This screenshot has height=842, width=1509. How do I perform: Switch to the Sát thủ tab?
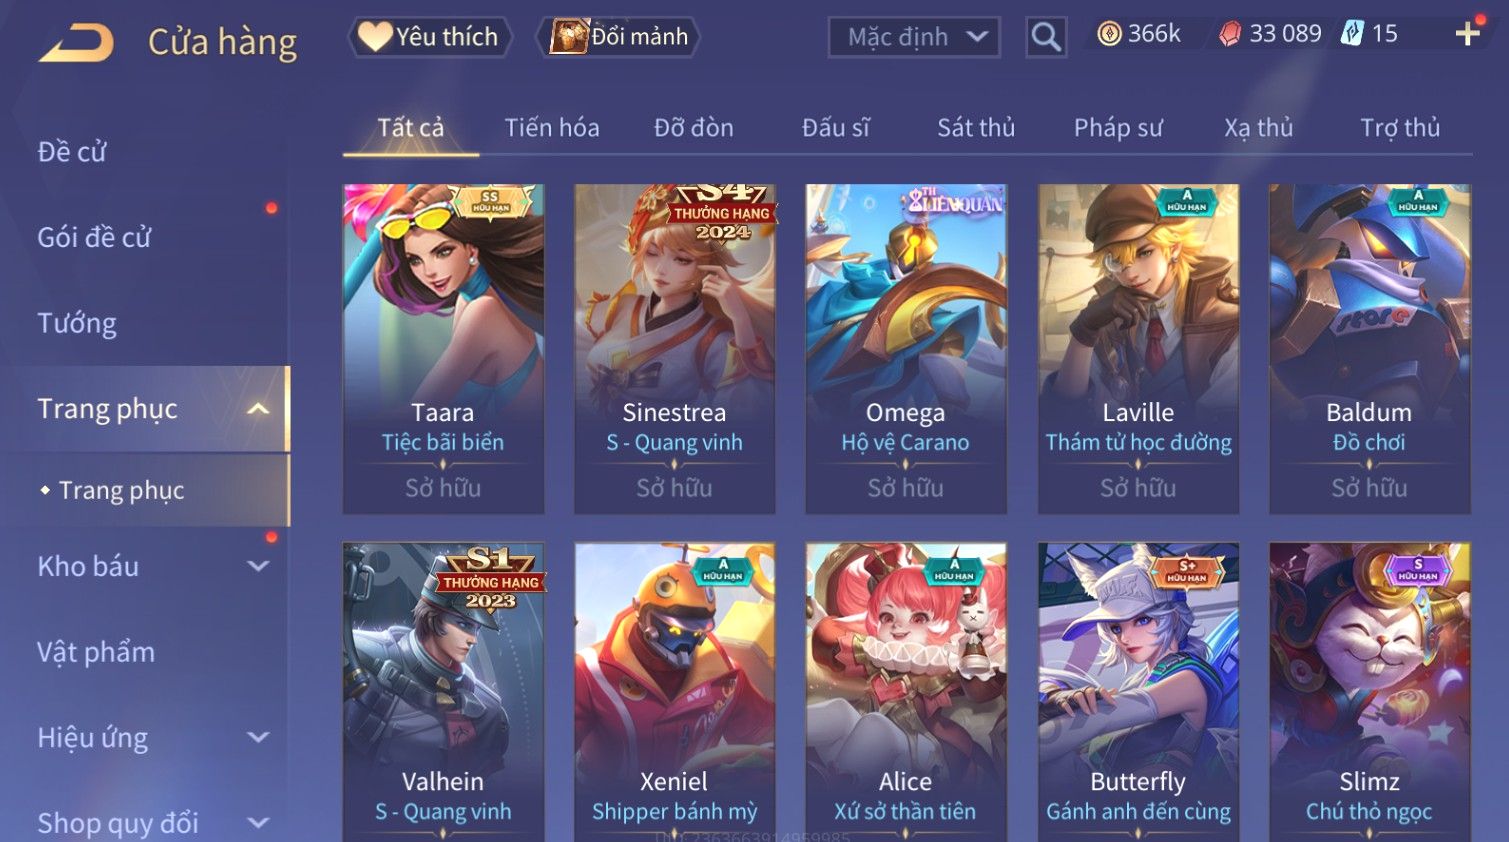[976, 128]
